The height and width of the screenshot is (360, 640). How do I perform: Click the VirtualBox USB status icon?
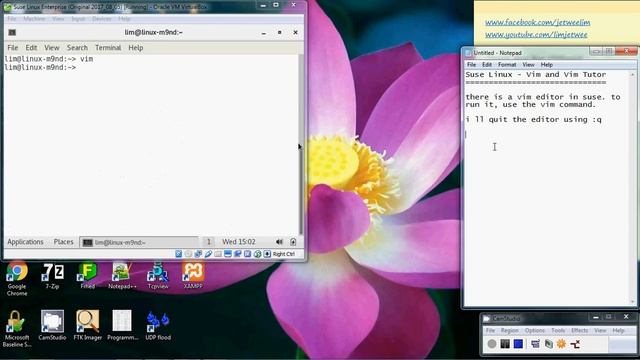point(208,254)
